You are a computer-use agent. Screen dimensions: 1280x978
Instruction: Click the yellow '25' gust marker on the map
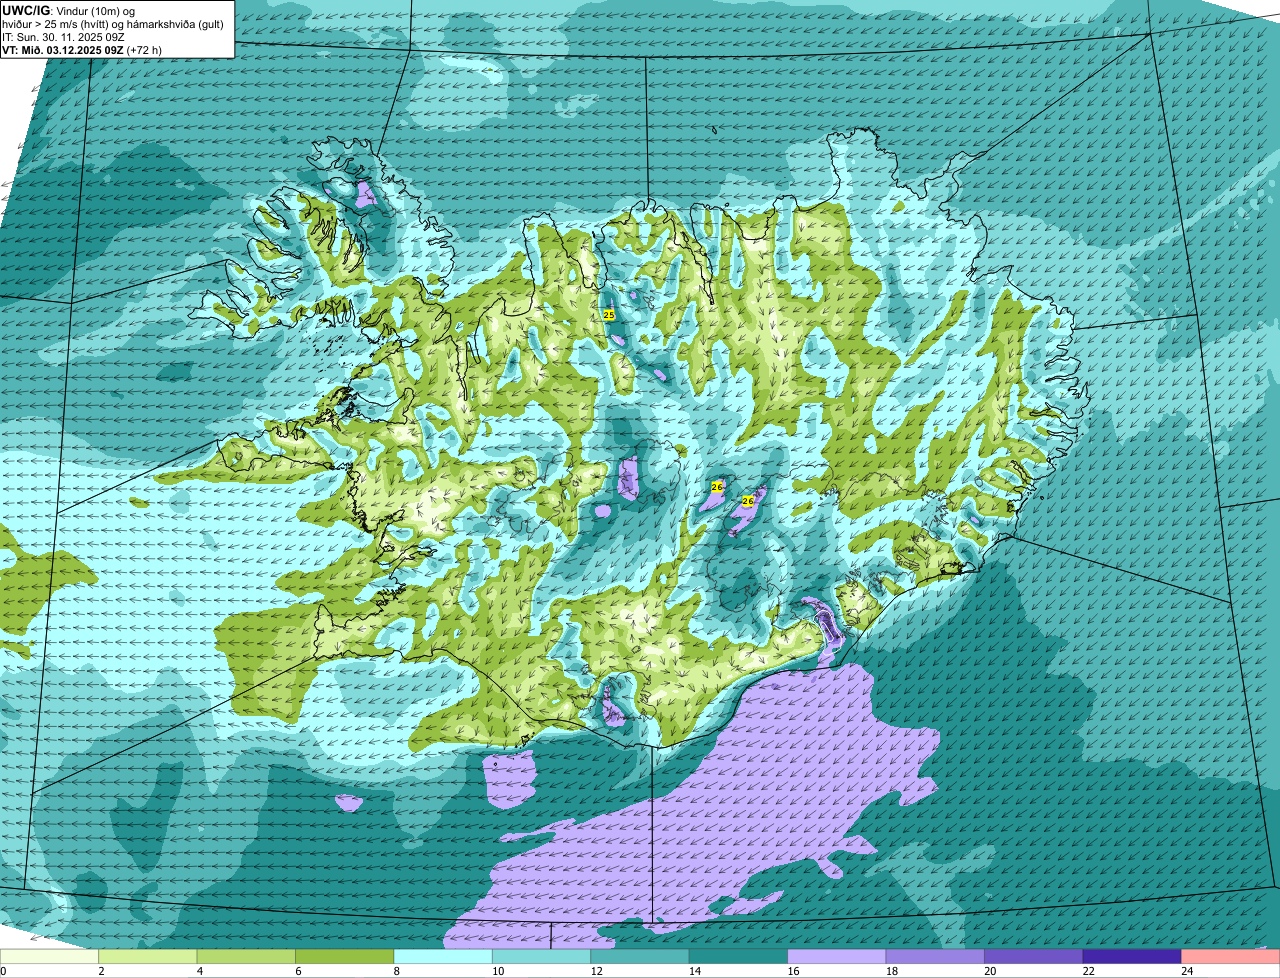[x=609, y=315]
